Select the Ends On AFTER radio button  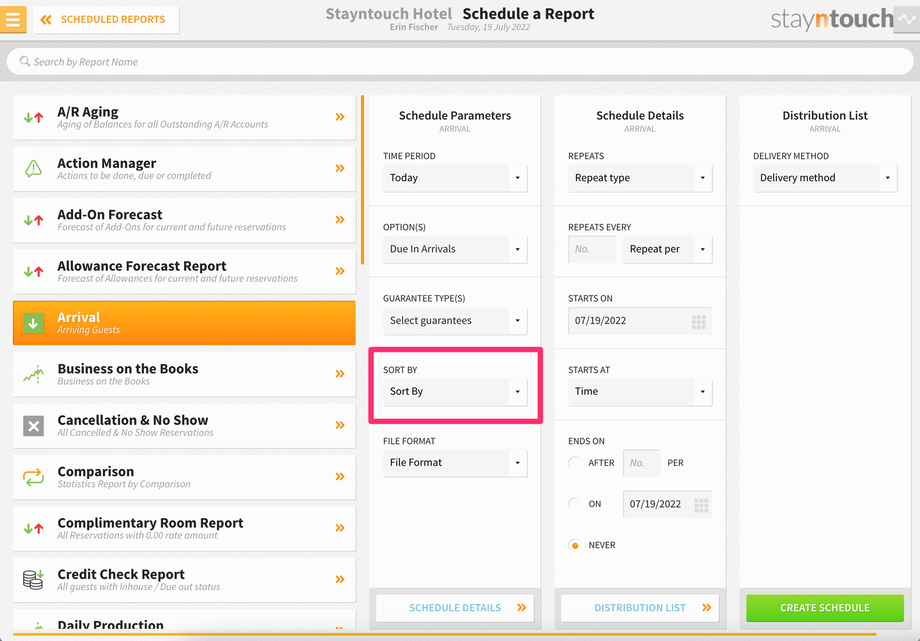pyautogui.click(x=575, y=463)
